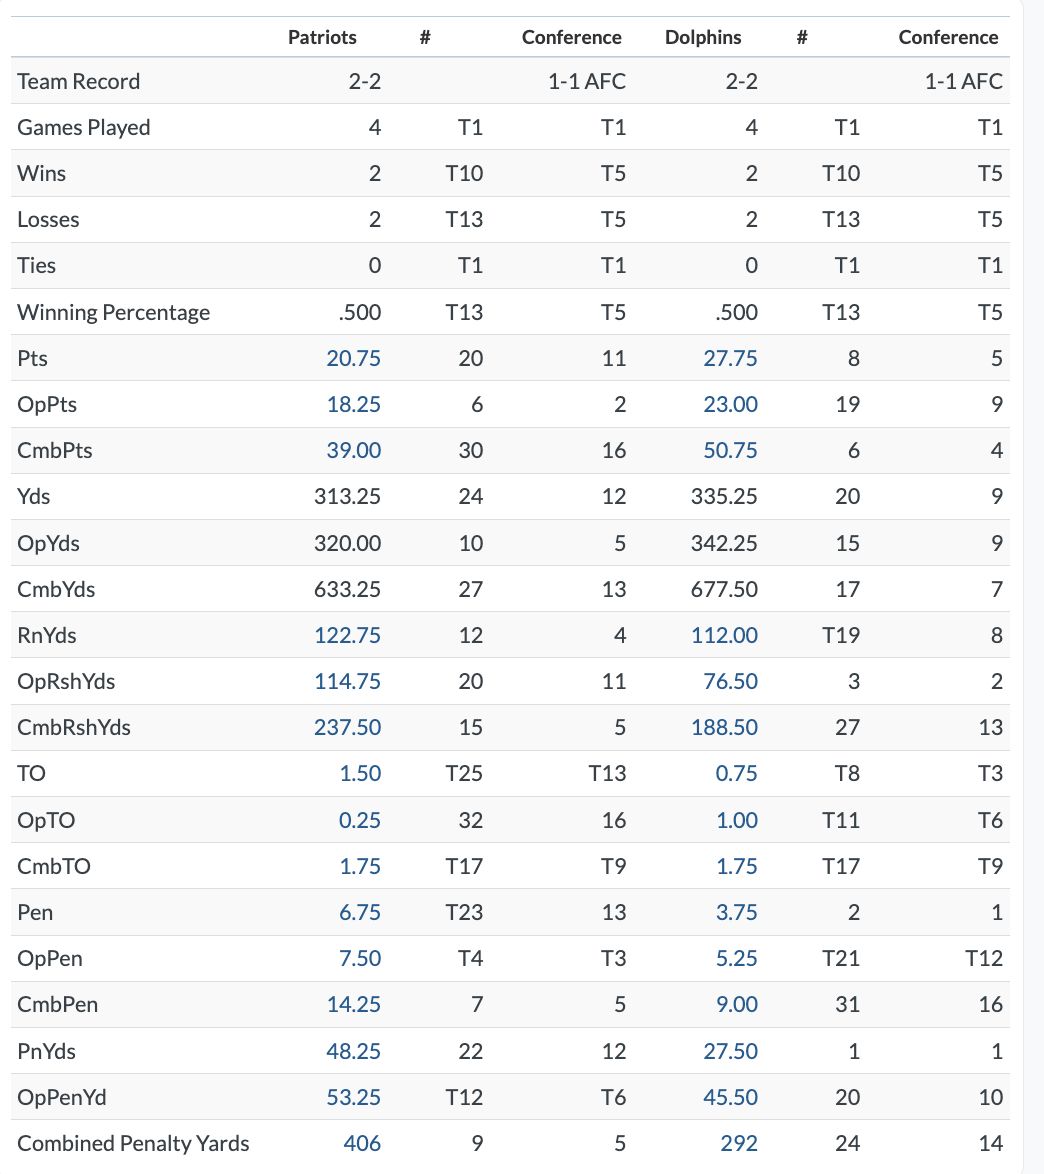Screen dimensions: 1044x1174
Task: Select Dolphins RnYds value 112.00
Action: (x=724, y=635)
